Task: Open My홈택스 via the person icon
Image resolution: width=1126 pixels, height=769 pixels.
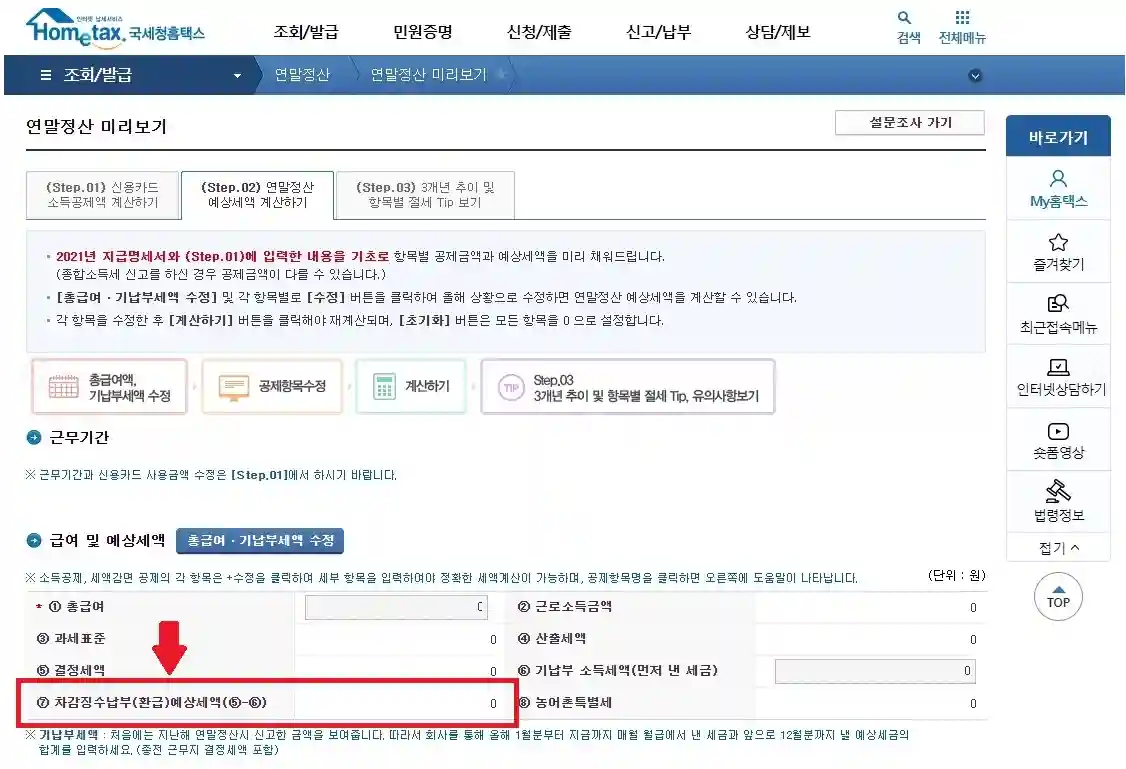Action: point(1058,177)
